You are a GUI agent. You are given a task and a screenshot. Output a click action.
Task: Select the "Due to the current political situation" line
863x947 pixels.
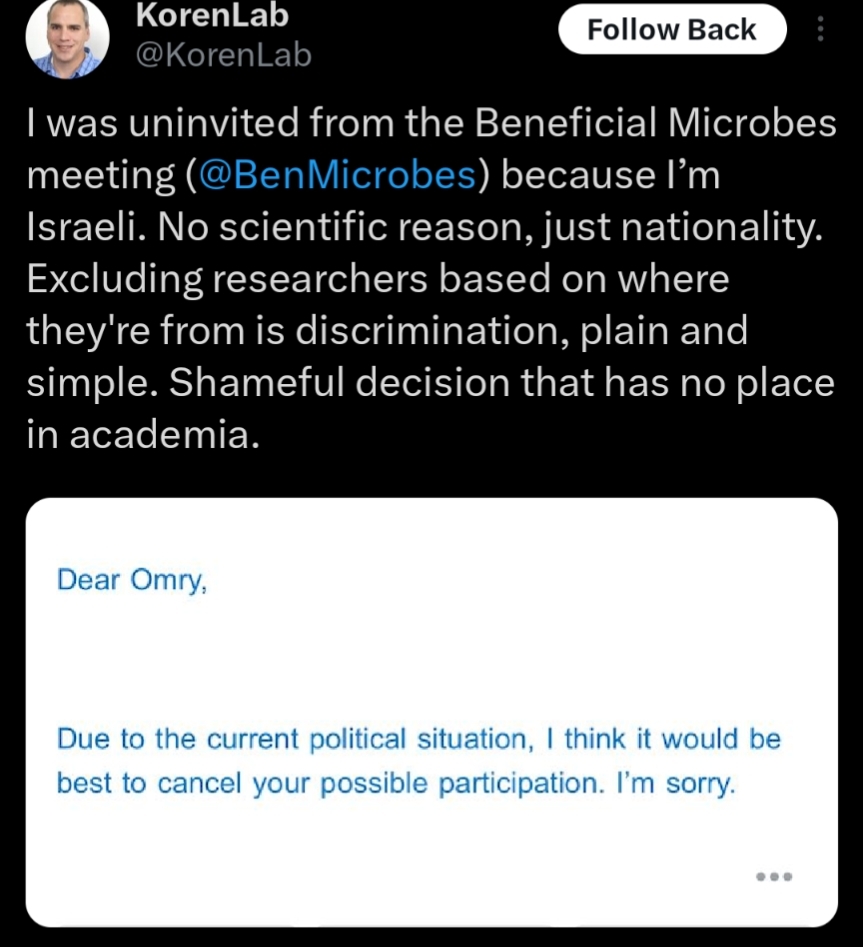[290, 740]
